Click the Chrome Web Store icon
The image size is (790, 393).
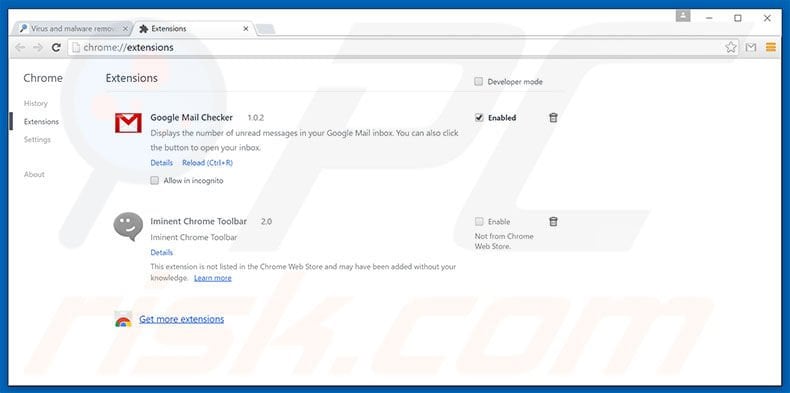[123, 319]
